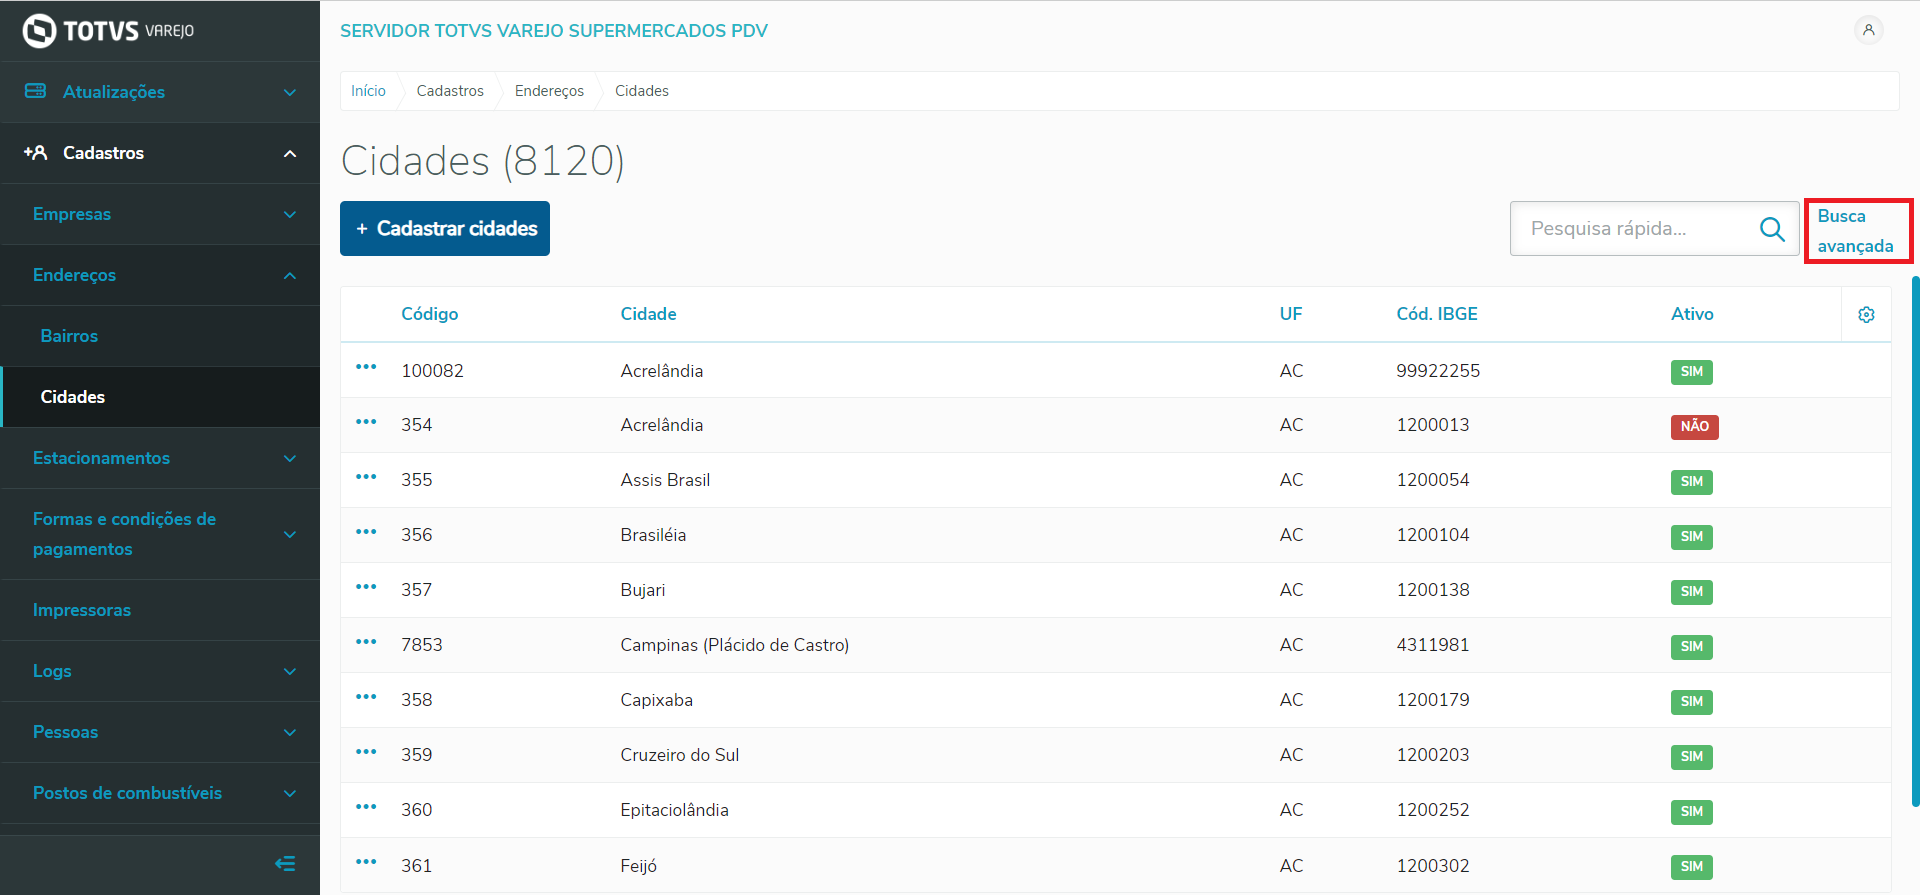
Task: Open the Pessoas menu item
Action: pyautogui.click(x=160, y=732)
